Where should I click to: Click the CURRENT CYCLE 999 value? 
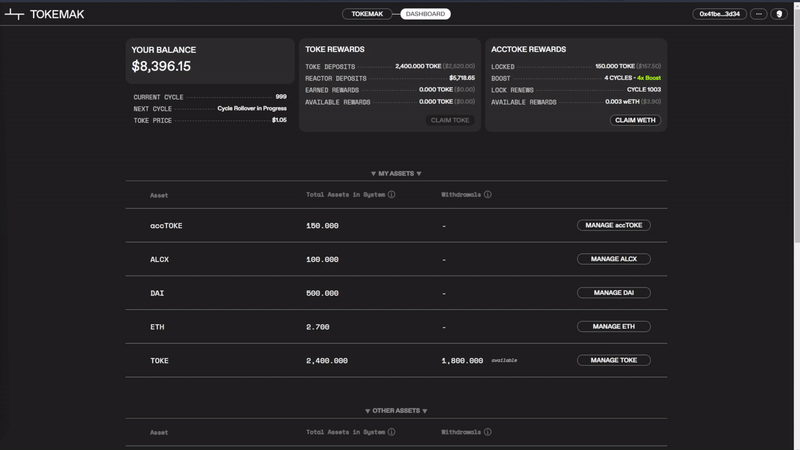[x=281, y=96]
